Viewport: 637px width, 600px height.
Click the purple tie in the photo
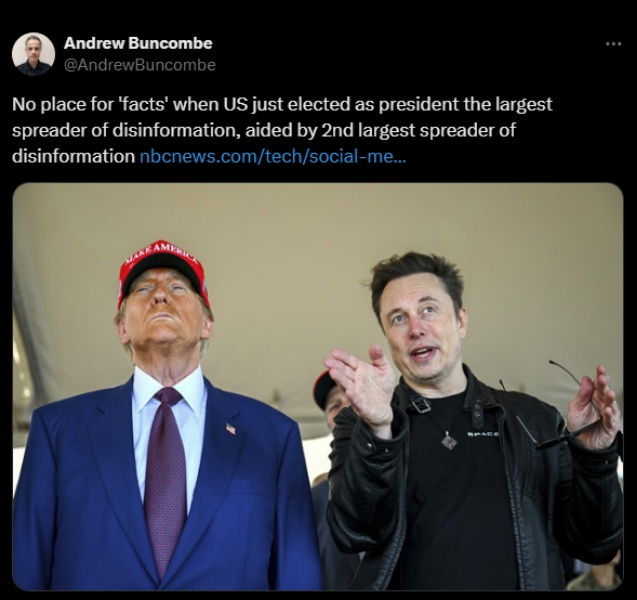tap(165, 479)
